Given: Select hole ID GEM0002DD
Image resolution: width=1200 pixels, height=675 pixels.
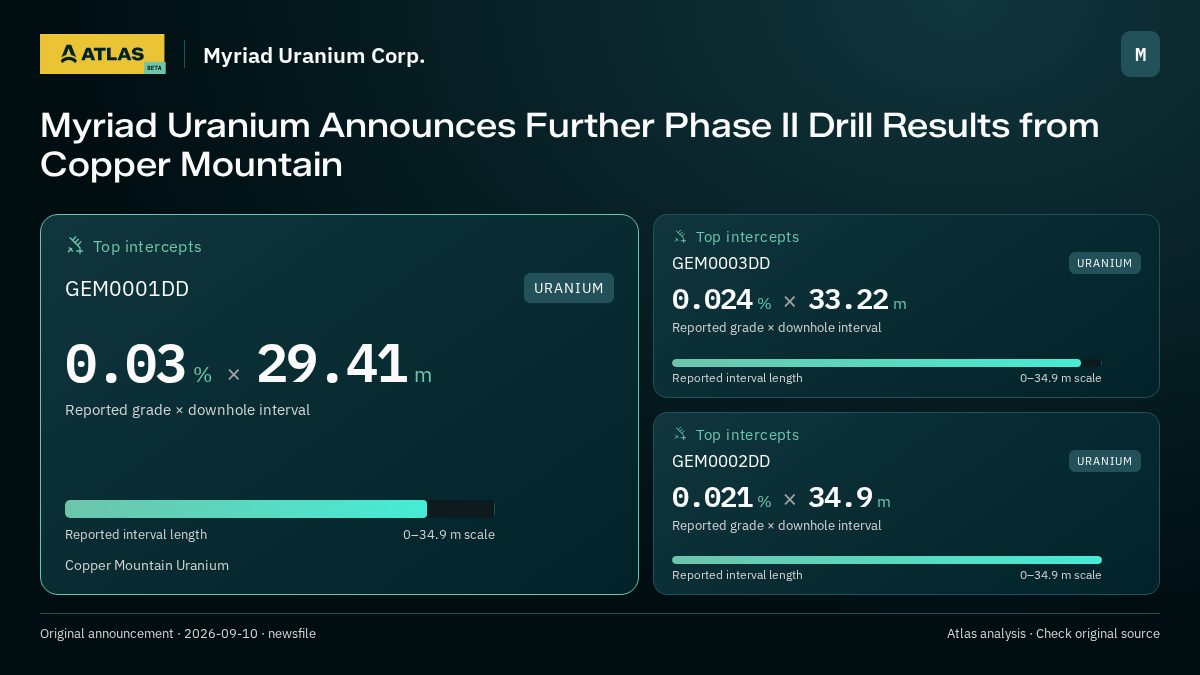Looking at the screenshot, I should [721, 461].
